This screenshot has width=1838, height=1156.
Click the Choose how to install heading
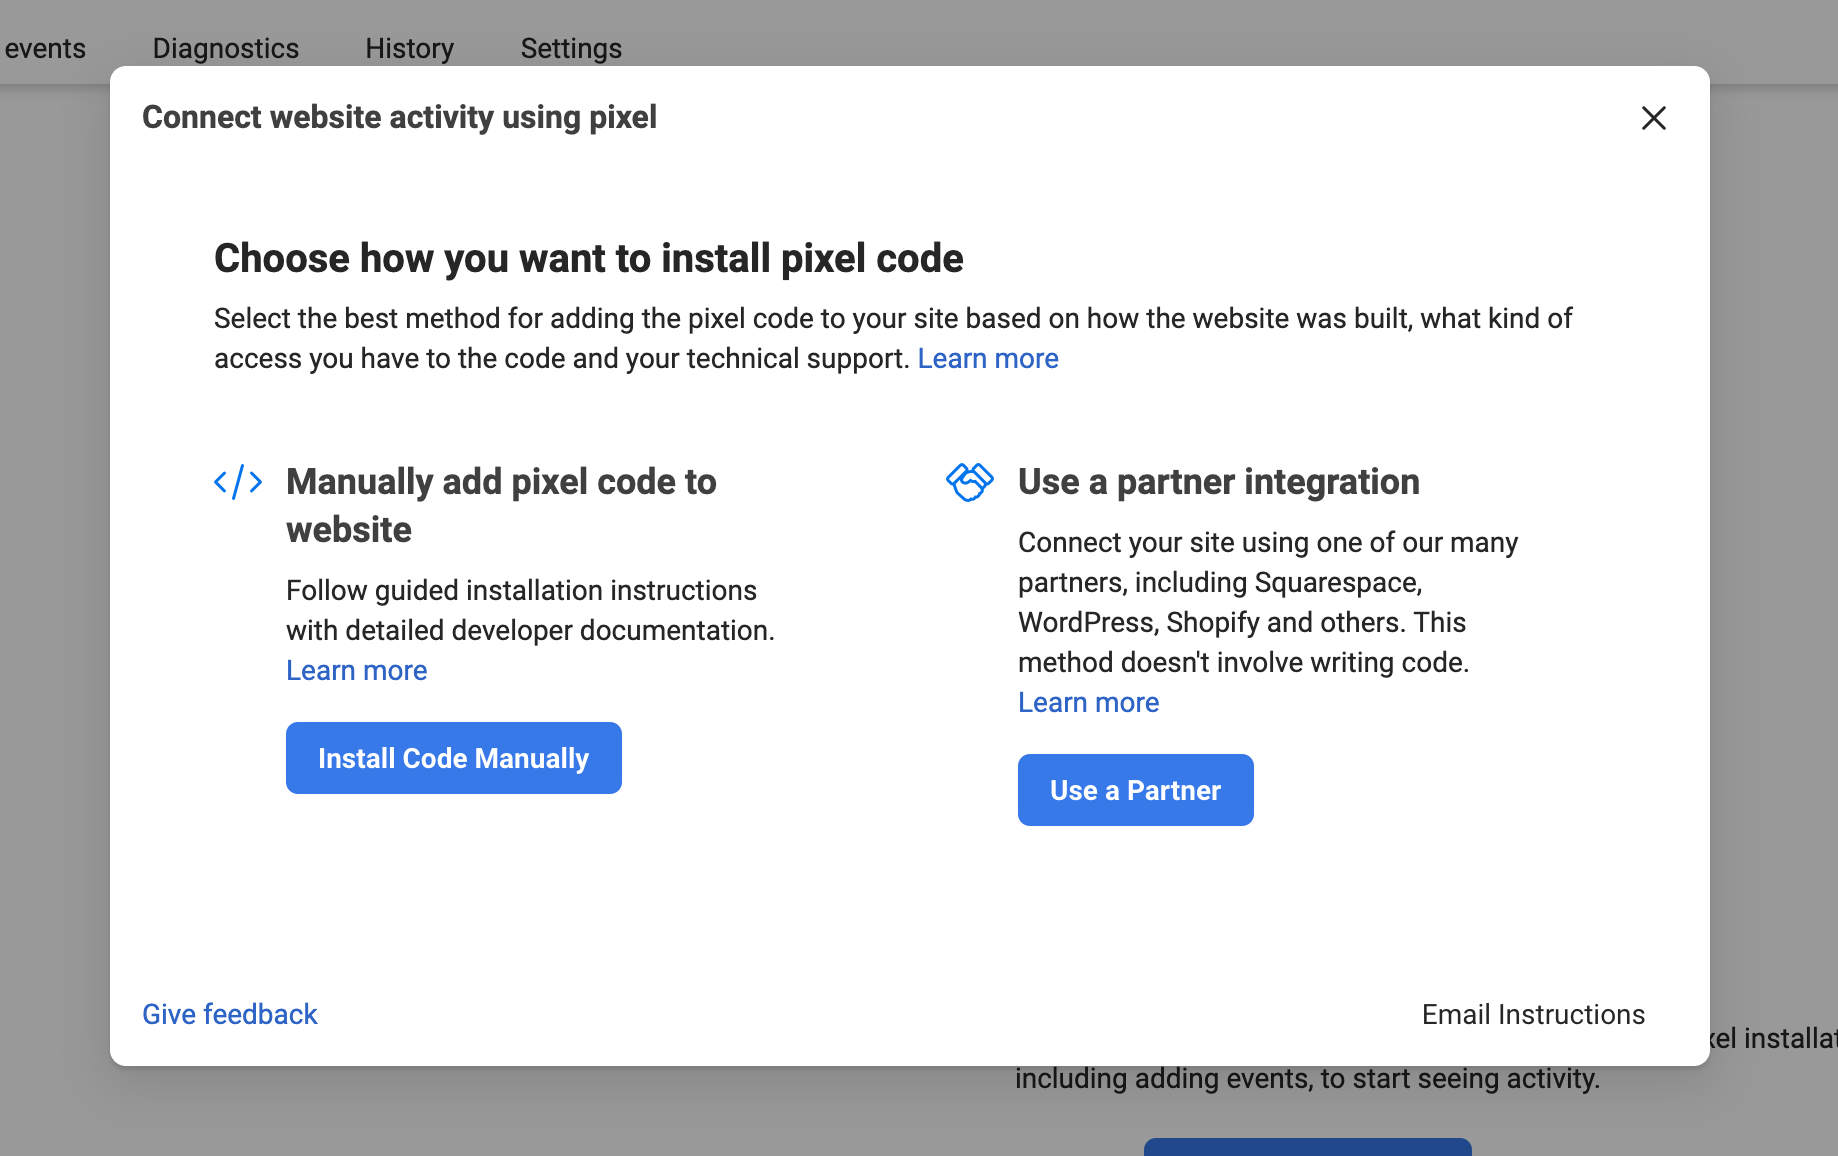[x=588, y=258]
